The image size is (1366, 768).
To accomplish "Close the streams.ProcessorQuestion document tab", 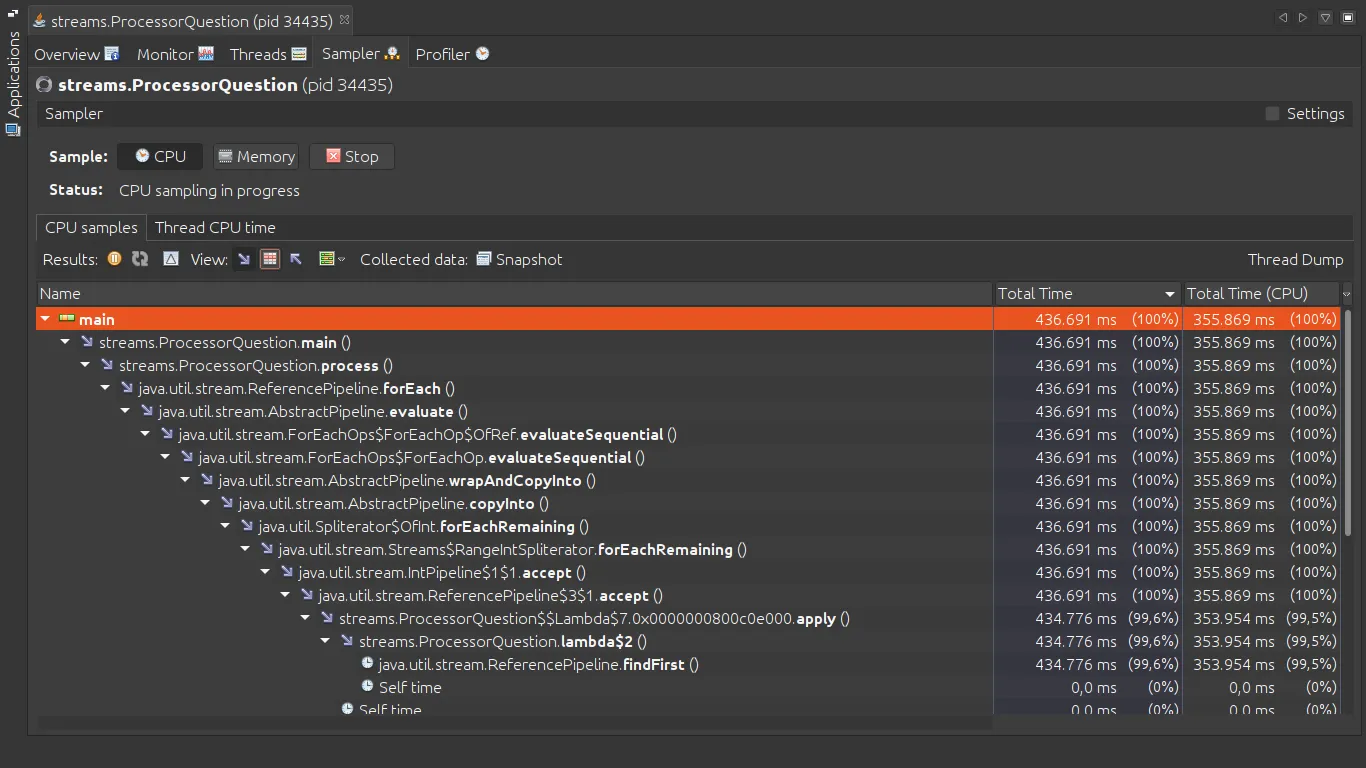I will pyautogui.click(x=344, y=19).
